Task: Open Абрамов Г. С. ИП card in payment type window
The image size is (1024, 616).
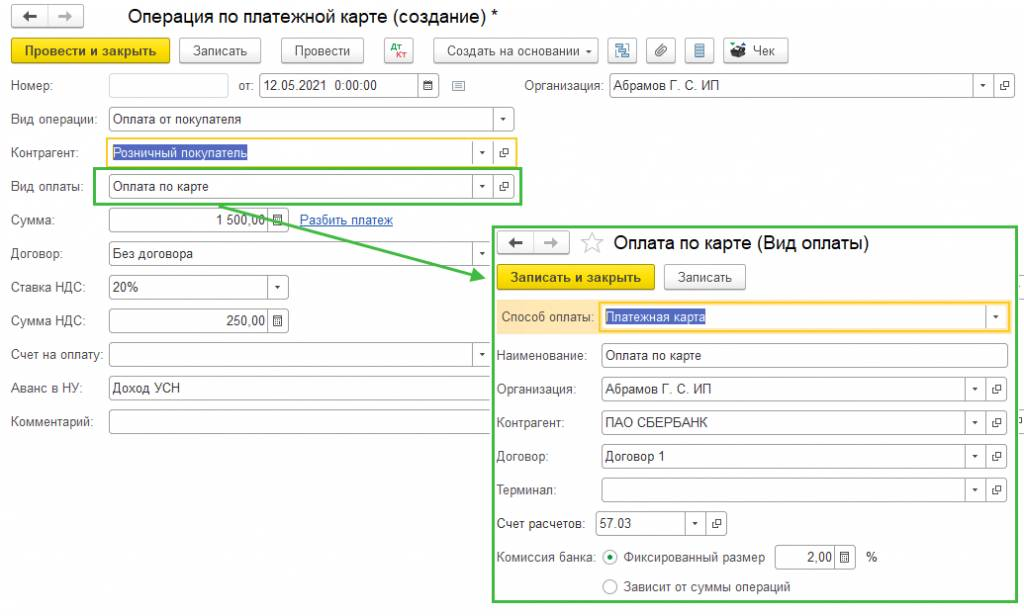Action: click(x=996, y=389)
